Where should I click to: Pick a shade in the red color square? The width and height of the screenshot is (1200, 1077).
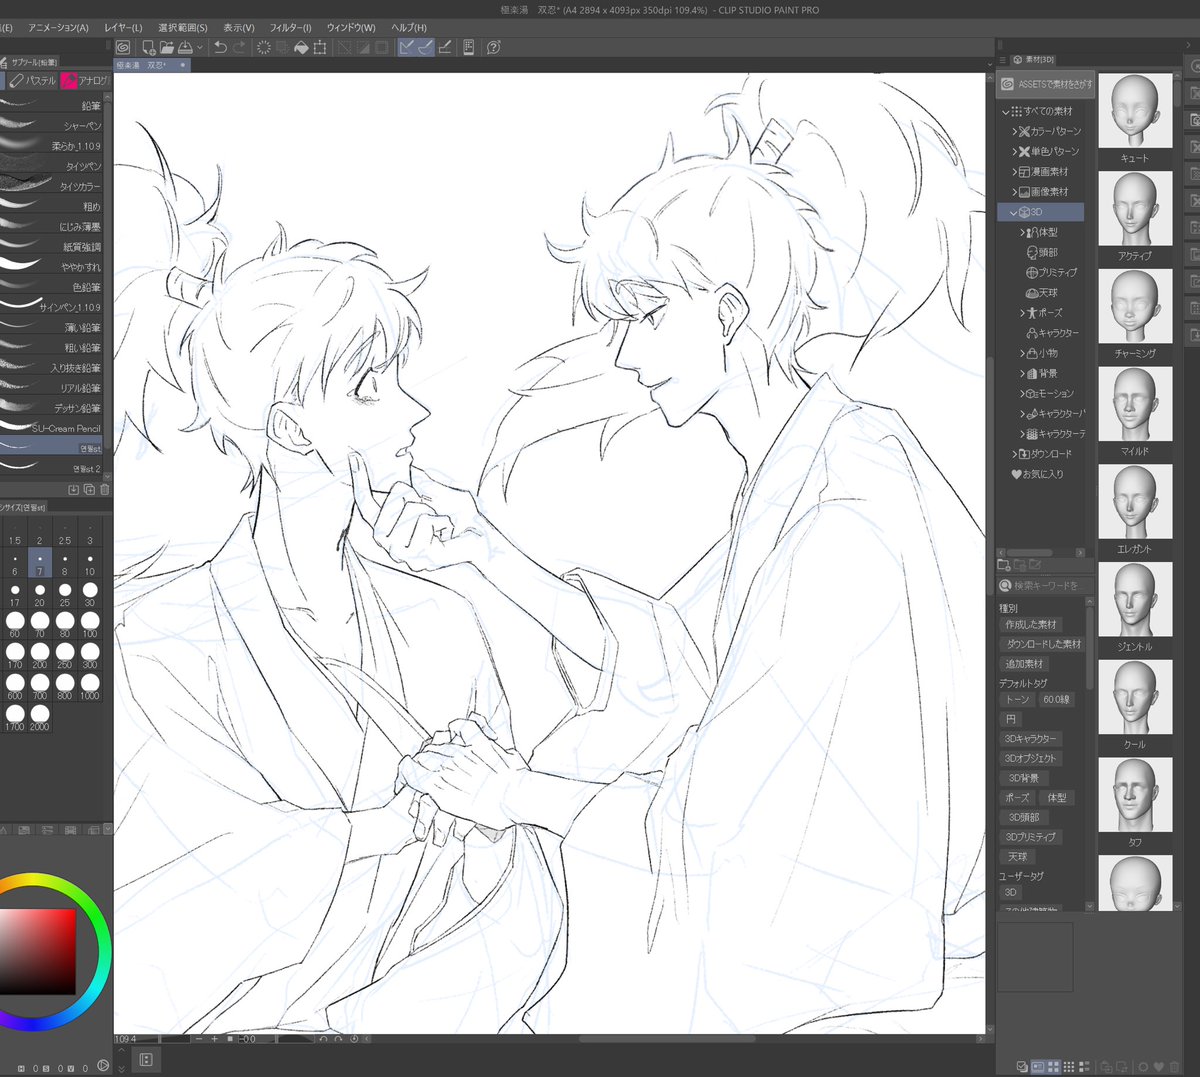point(38,950)
